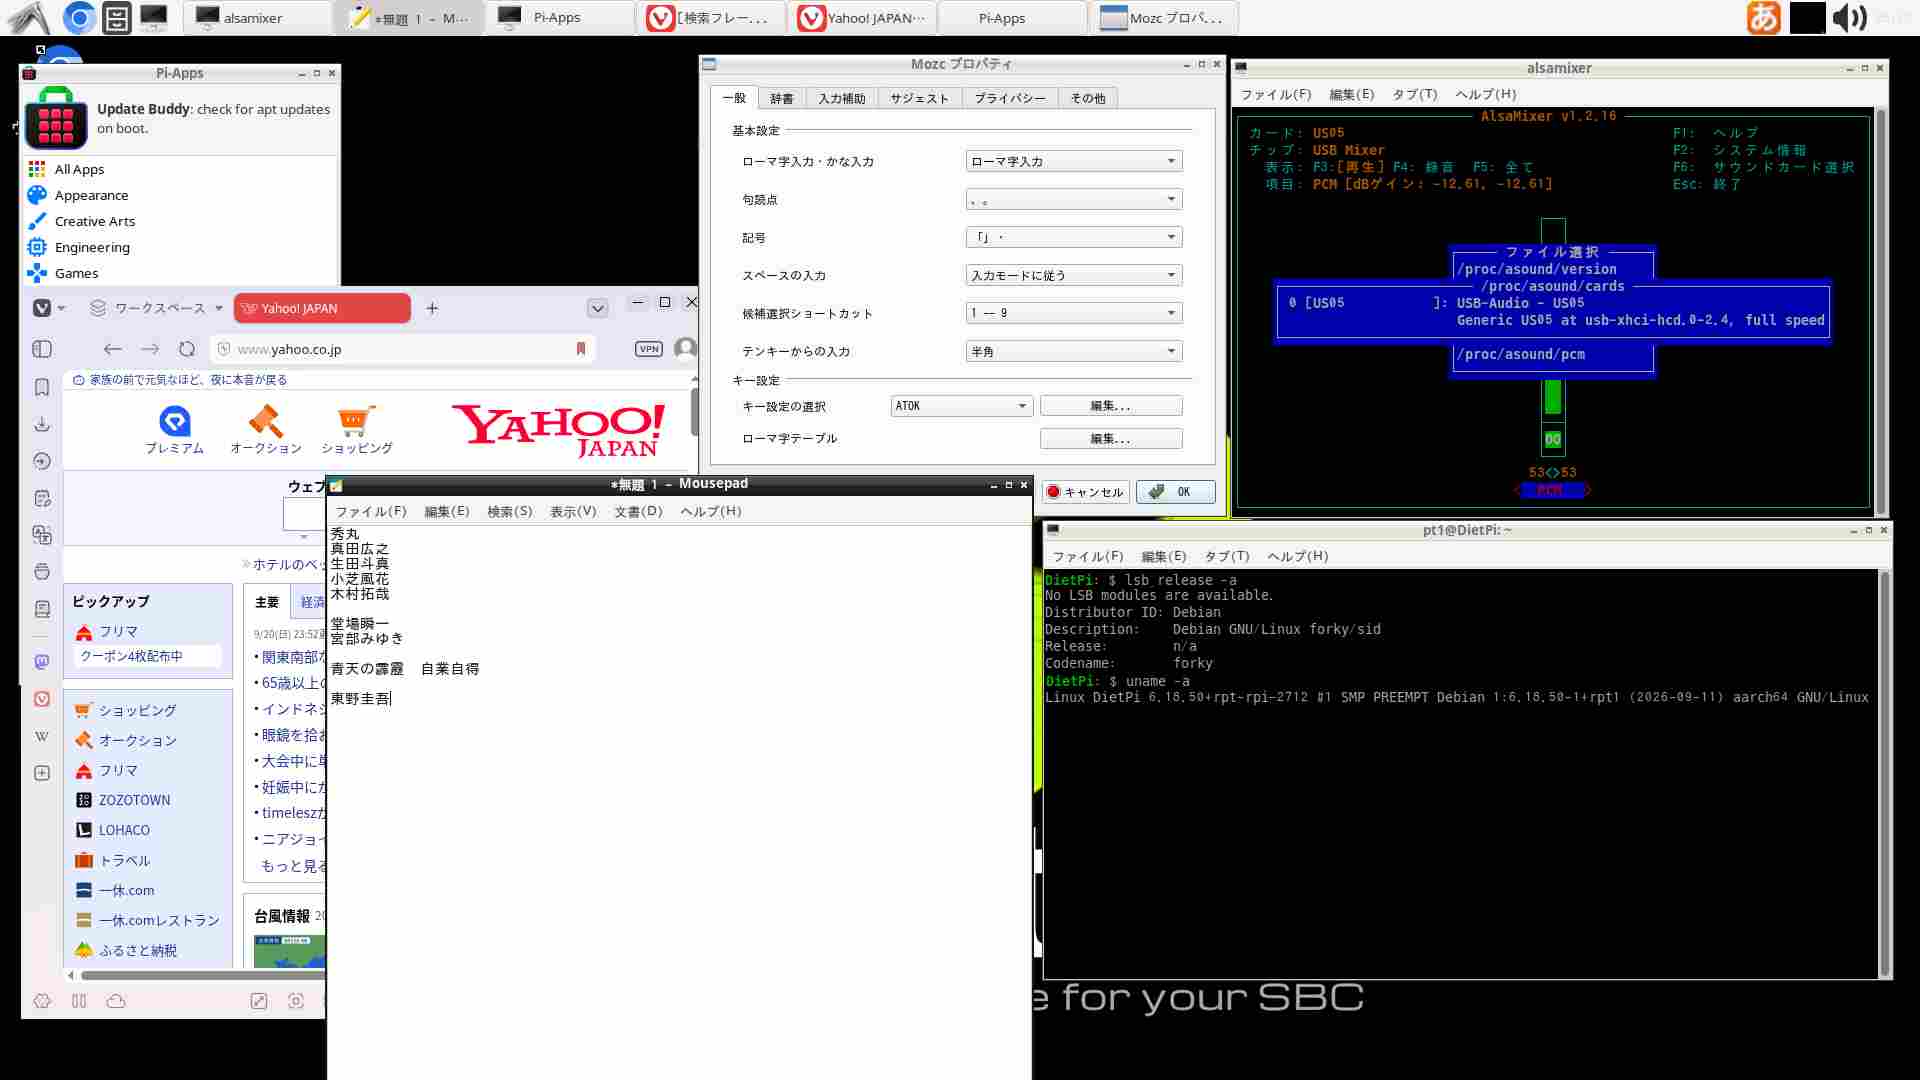Click the volume speaker icon in the system tray
The height and width of the screenshot is (1080, 1920).
pyautogui.click(x=1849, y=18)
